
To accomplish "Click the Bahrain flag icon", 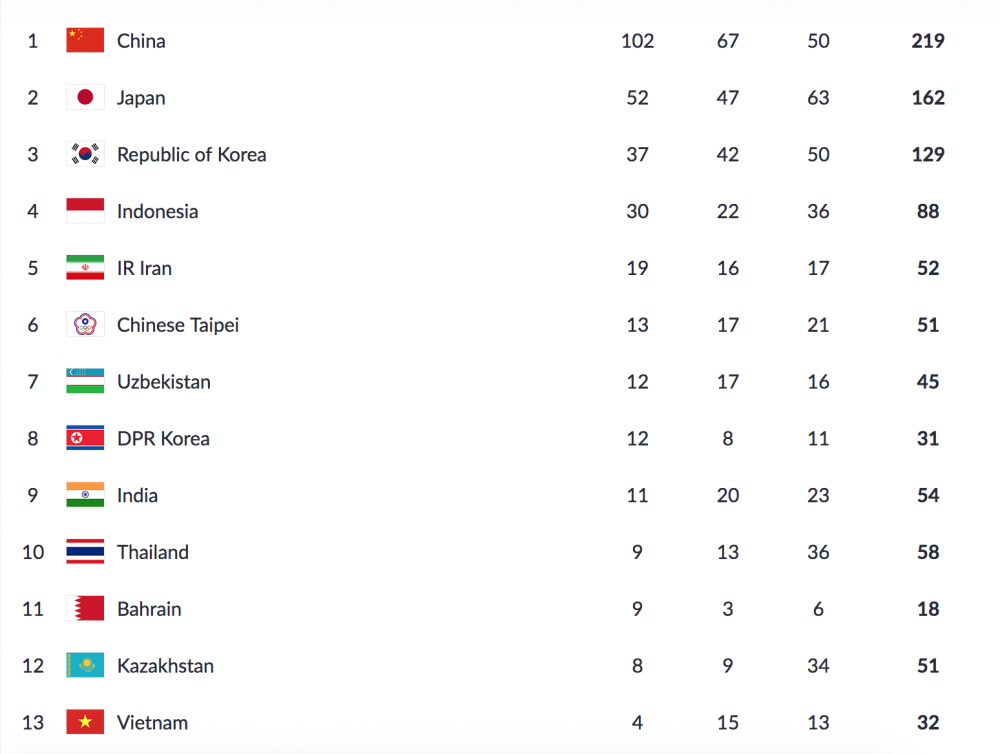I will (x=85, y=609).
